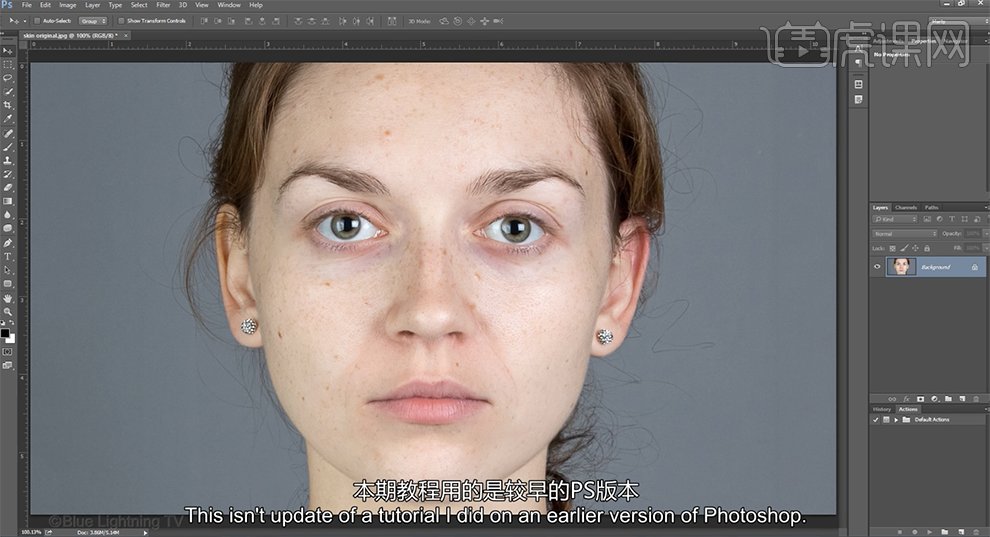Click 3D Rotate mode icon
This screenshot has width=990, height=537.
point(444,21)
